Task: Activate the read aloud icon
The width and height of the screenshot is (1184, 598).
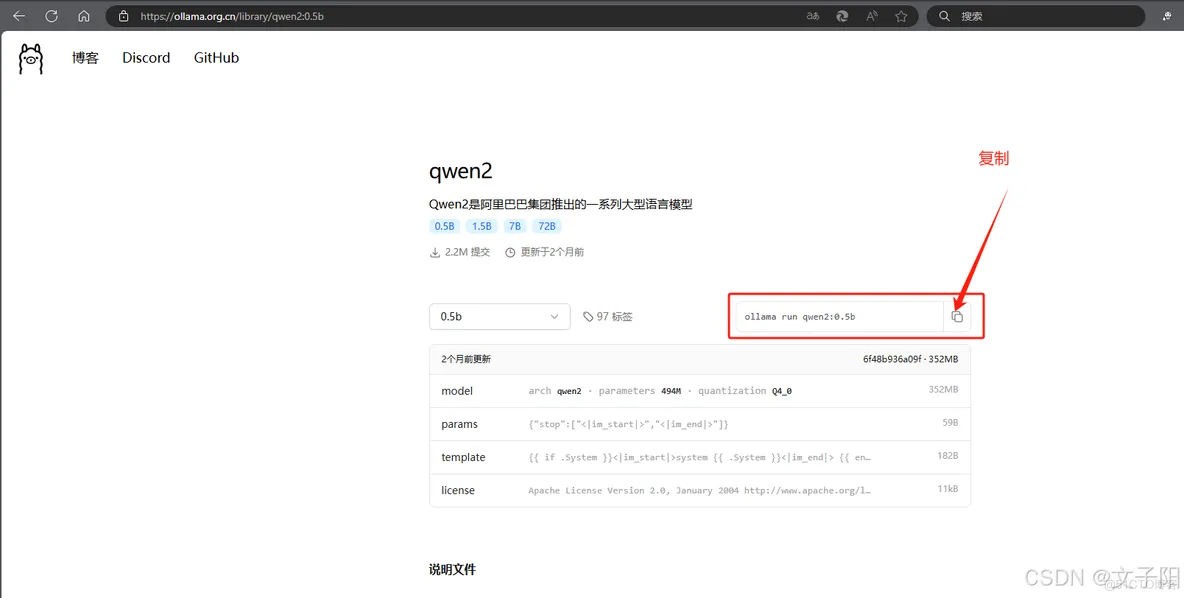Action: pyautogui.click(x=871, y=15)
